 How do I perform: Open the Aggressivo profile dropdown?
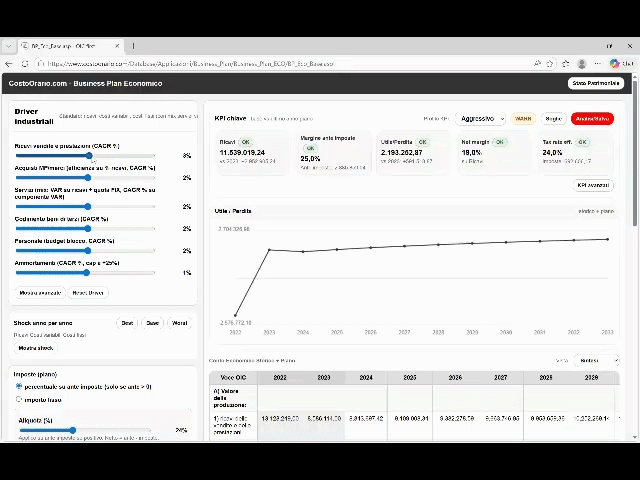(x=482, y=119)
